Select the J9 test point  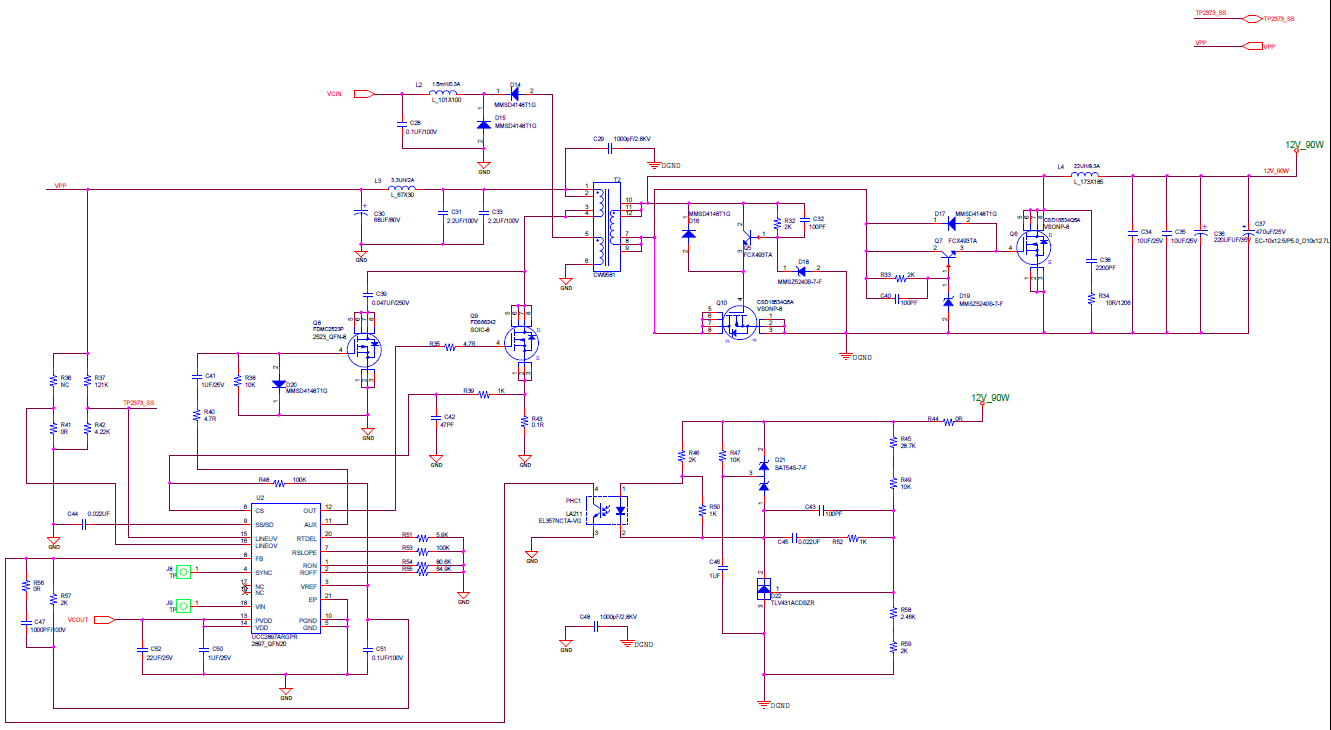183,605
